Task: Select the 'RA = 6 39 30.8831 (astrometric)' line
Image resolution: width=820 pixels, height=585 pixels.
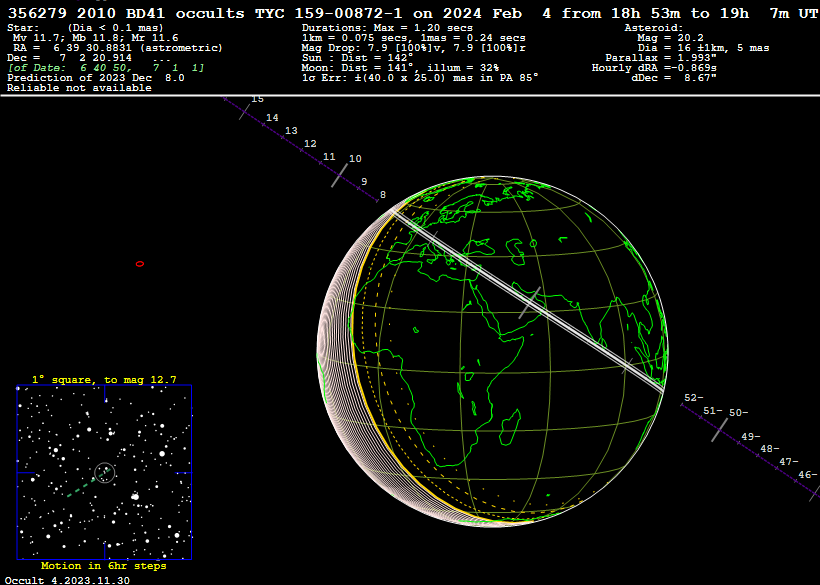Action: tap(118, 48)
